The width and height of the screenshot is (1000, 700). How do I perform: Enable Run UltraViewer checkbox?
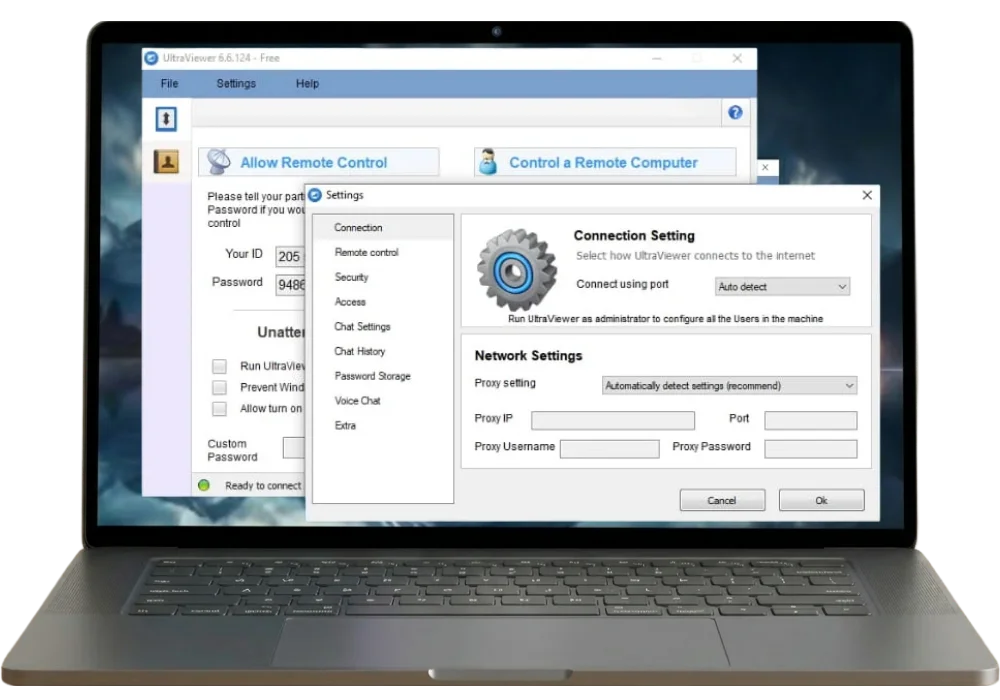[x=219, y=366]
